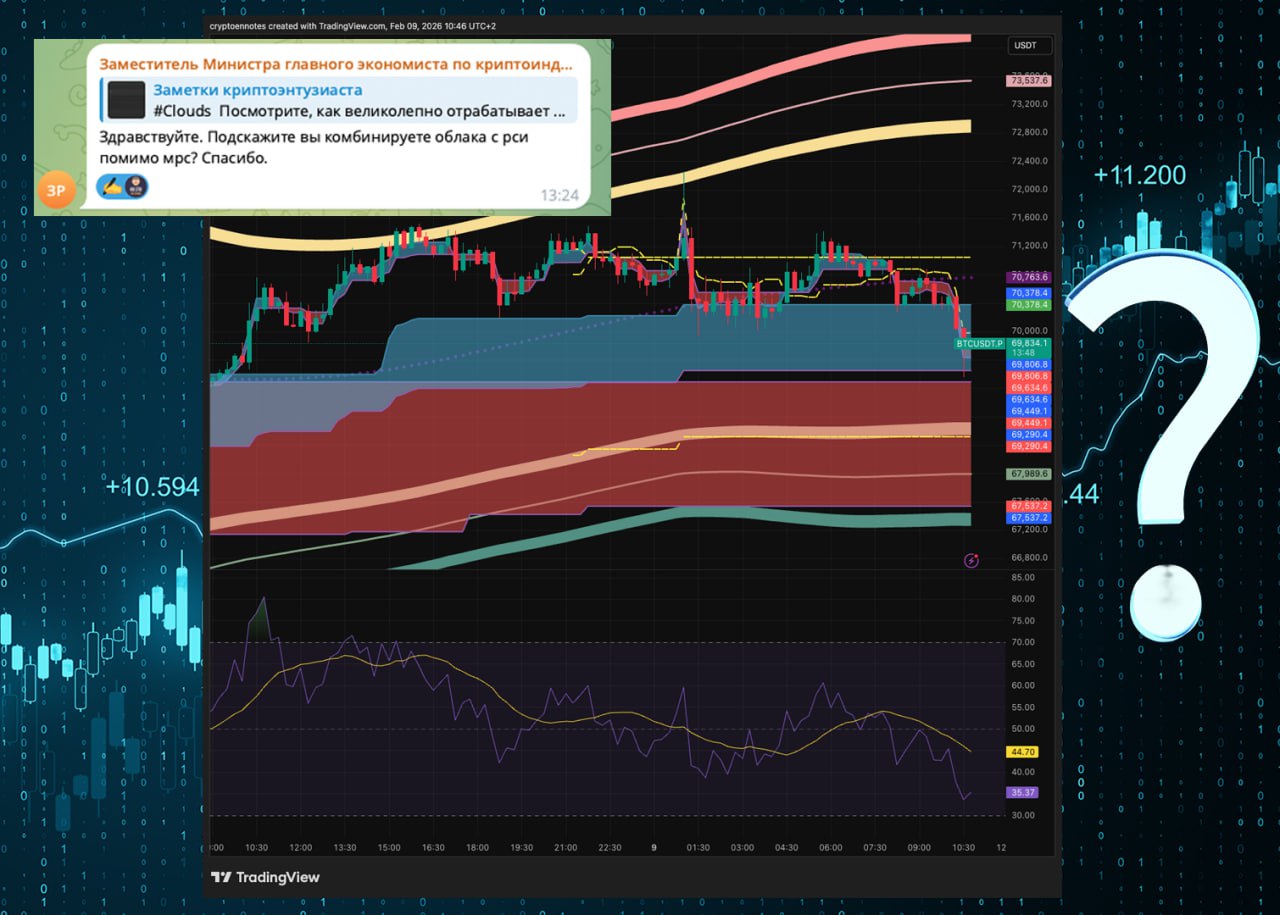Click the large question mark graphic
Viewport: 1280px width, 915px height.
click(x=1163, y=439)
